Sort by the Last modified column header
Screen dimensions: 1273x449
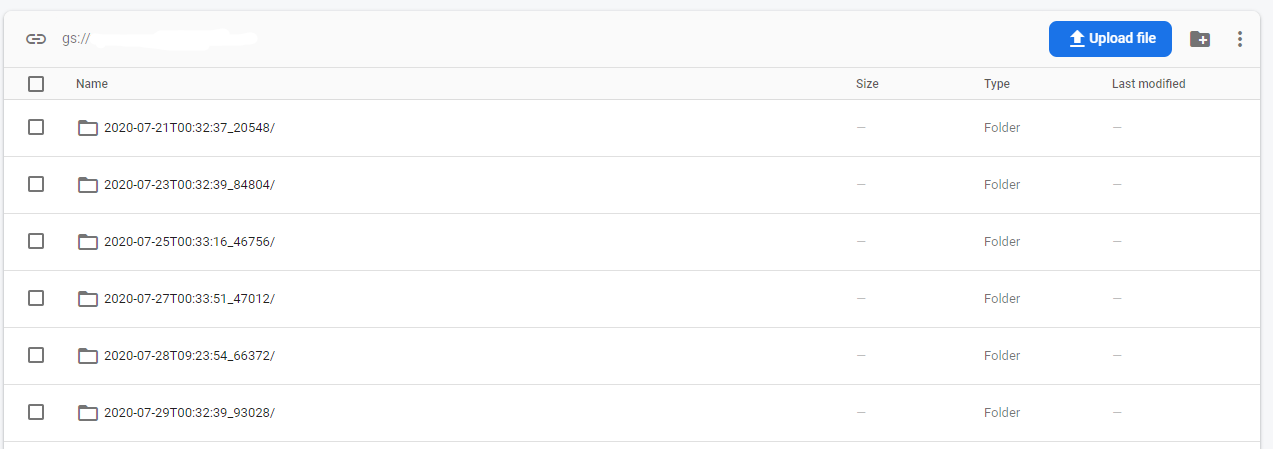coord(1148,84)
